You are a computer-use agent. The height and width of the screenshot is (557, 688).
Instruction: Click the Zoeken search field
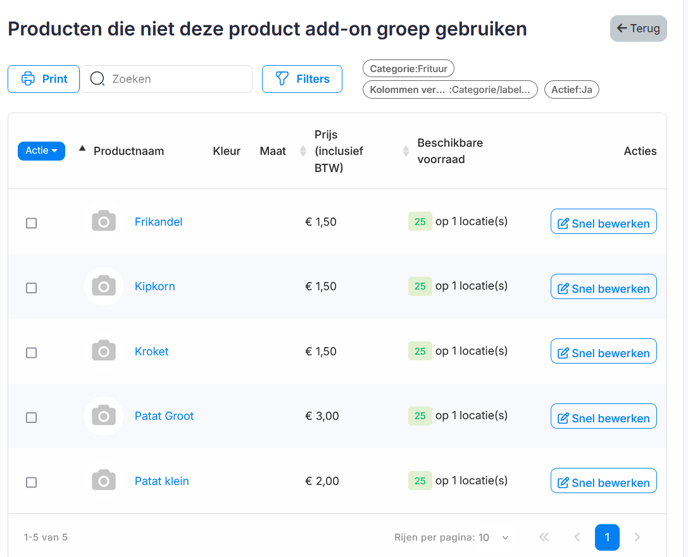coord(166,79)
